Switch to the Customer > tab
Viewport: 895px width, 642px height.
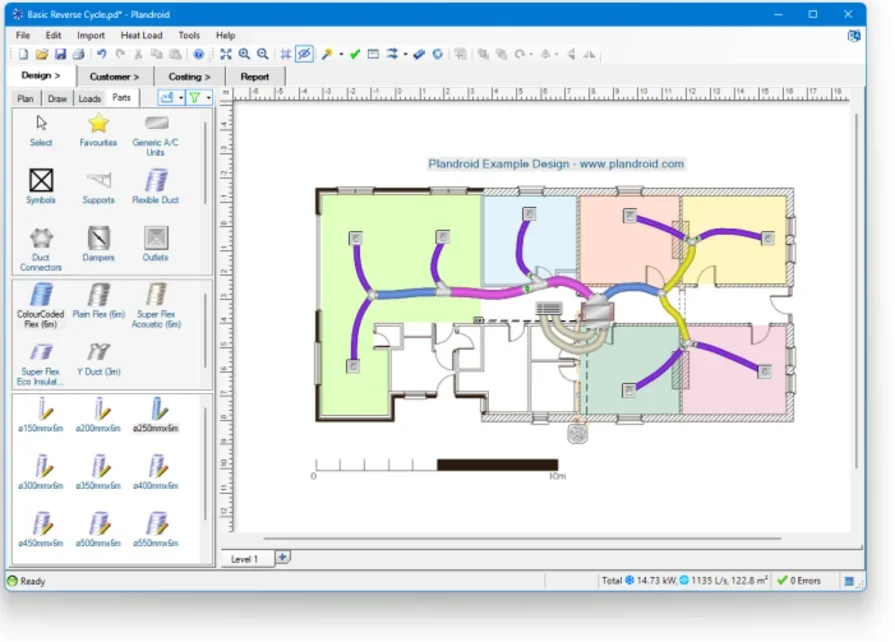[x=114, y=76]
